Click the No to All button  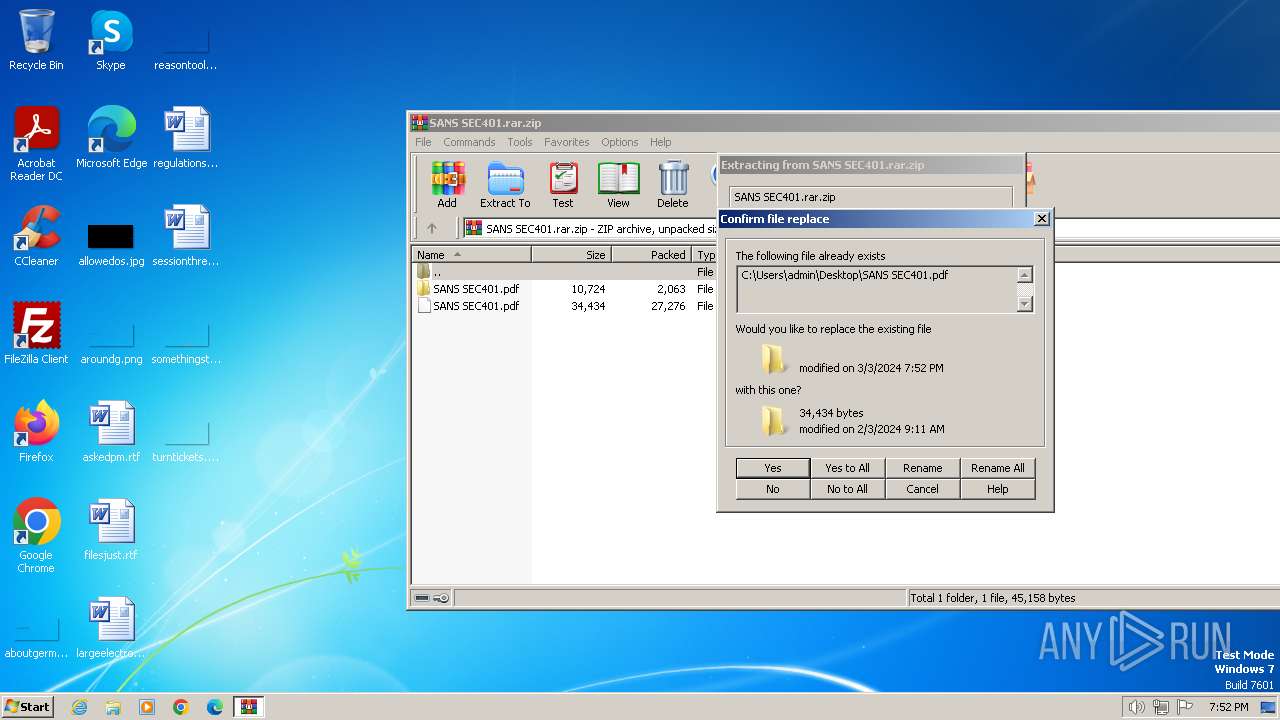(x=847, y=489)
